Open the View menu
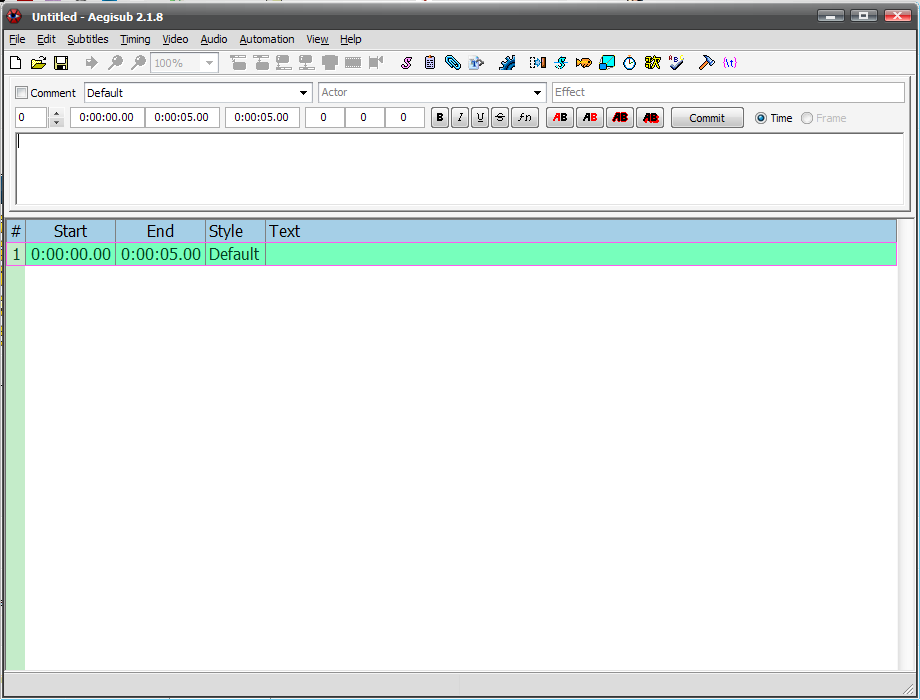The width and height of the screenshot is (920, 700). pyautogui.click(x=317, y=39)
